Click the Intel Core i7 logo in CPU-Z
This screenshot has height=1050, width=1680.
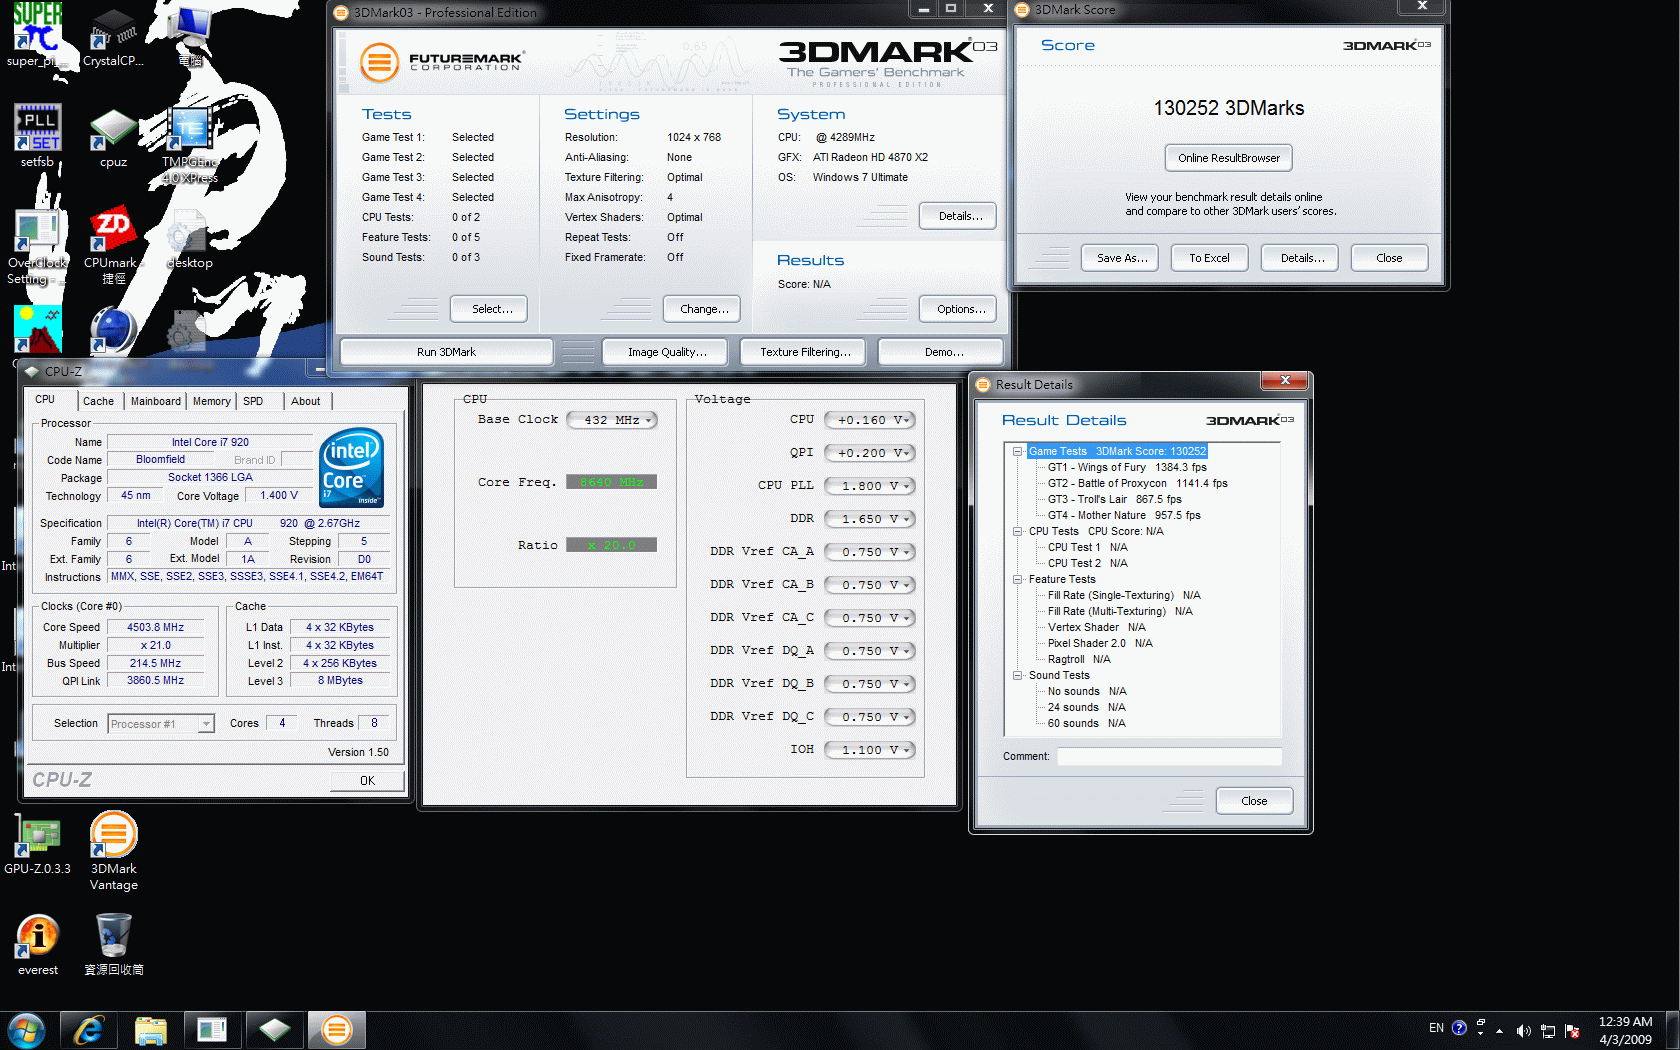(351, 467)
